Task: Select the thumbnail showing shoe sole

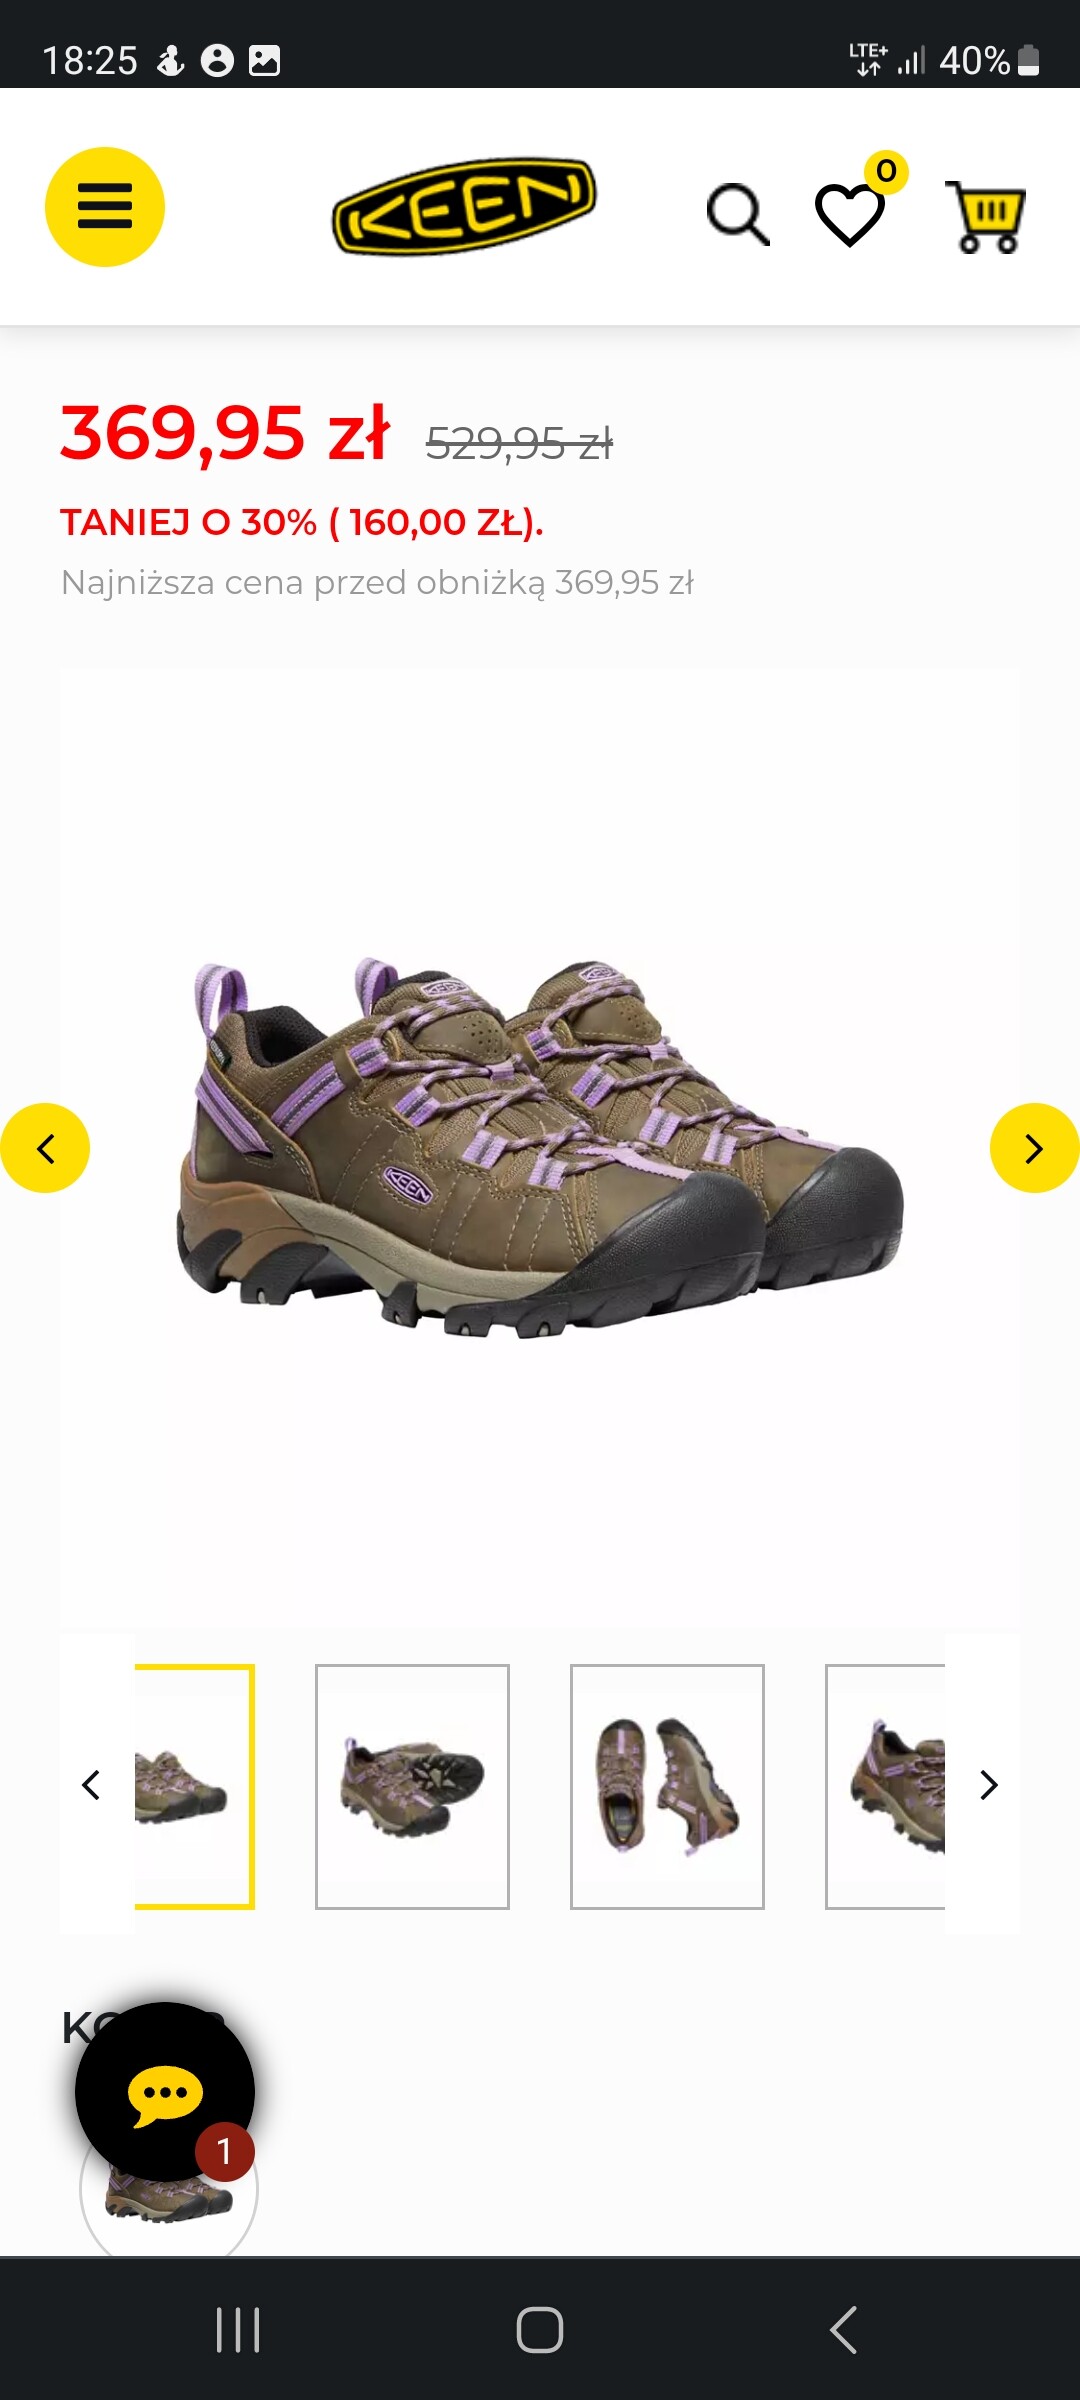Action: point(412,1787)
